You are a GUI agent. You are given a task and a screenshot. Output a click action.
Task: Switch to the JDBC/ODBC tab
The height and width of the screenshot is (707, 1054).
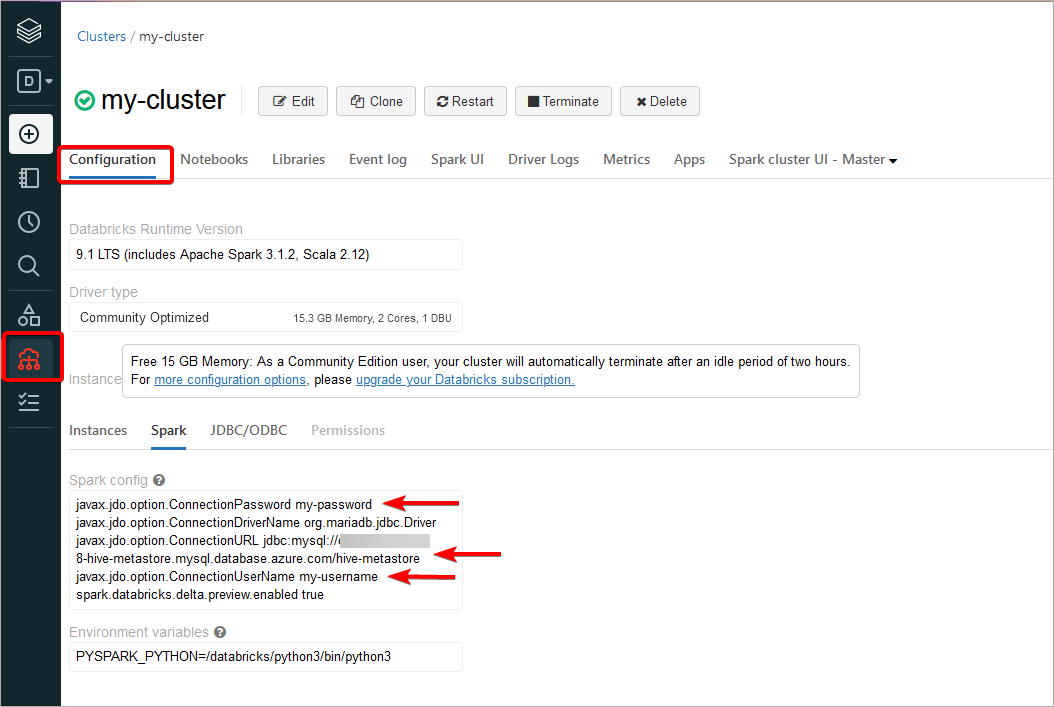(x=248, y=430)
